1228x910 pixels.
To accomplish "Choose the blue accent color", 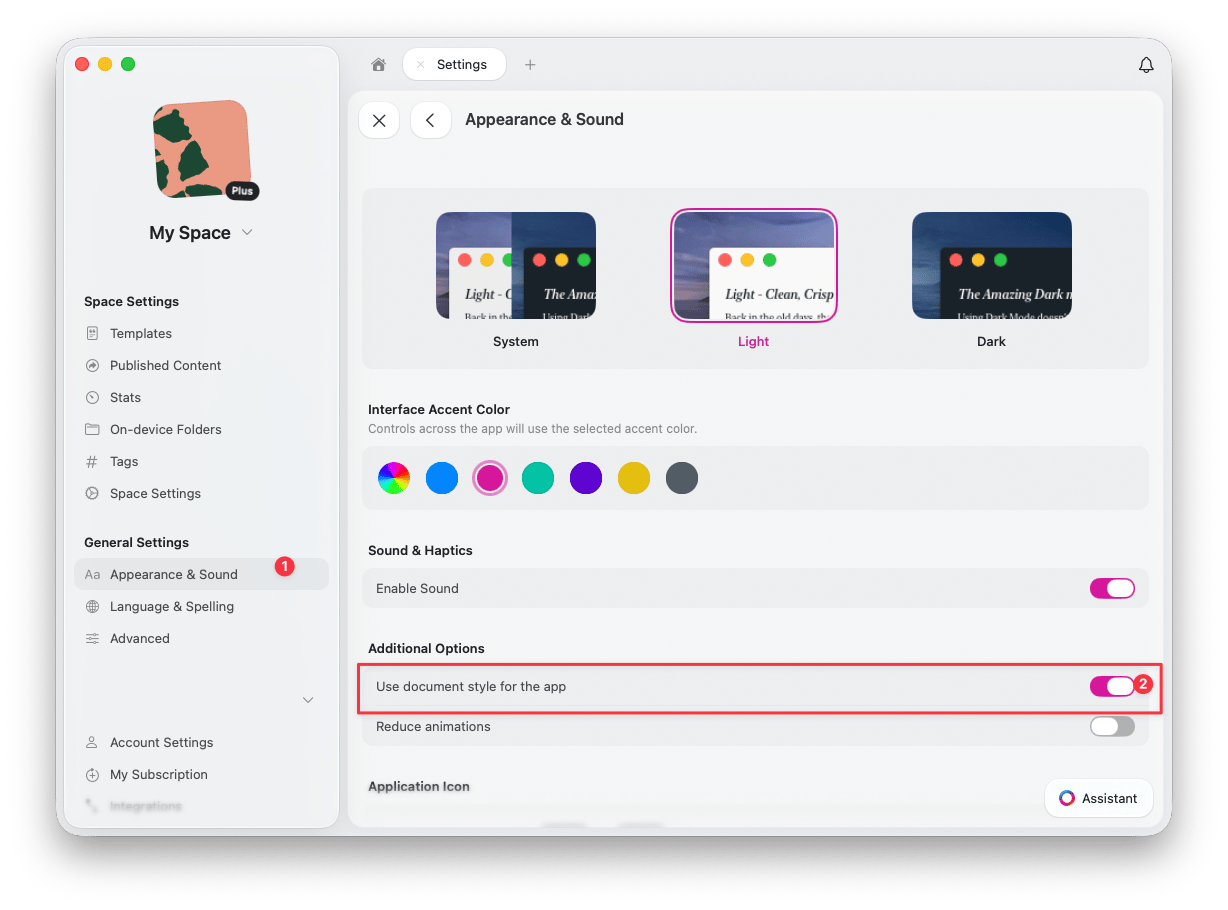I will [x=442, y=478].
